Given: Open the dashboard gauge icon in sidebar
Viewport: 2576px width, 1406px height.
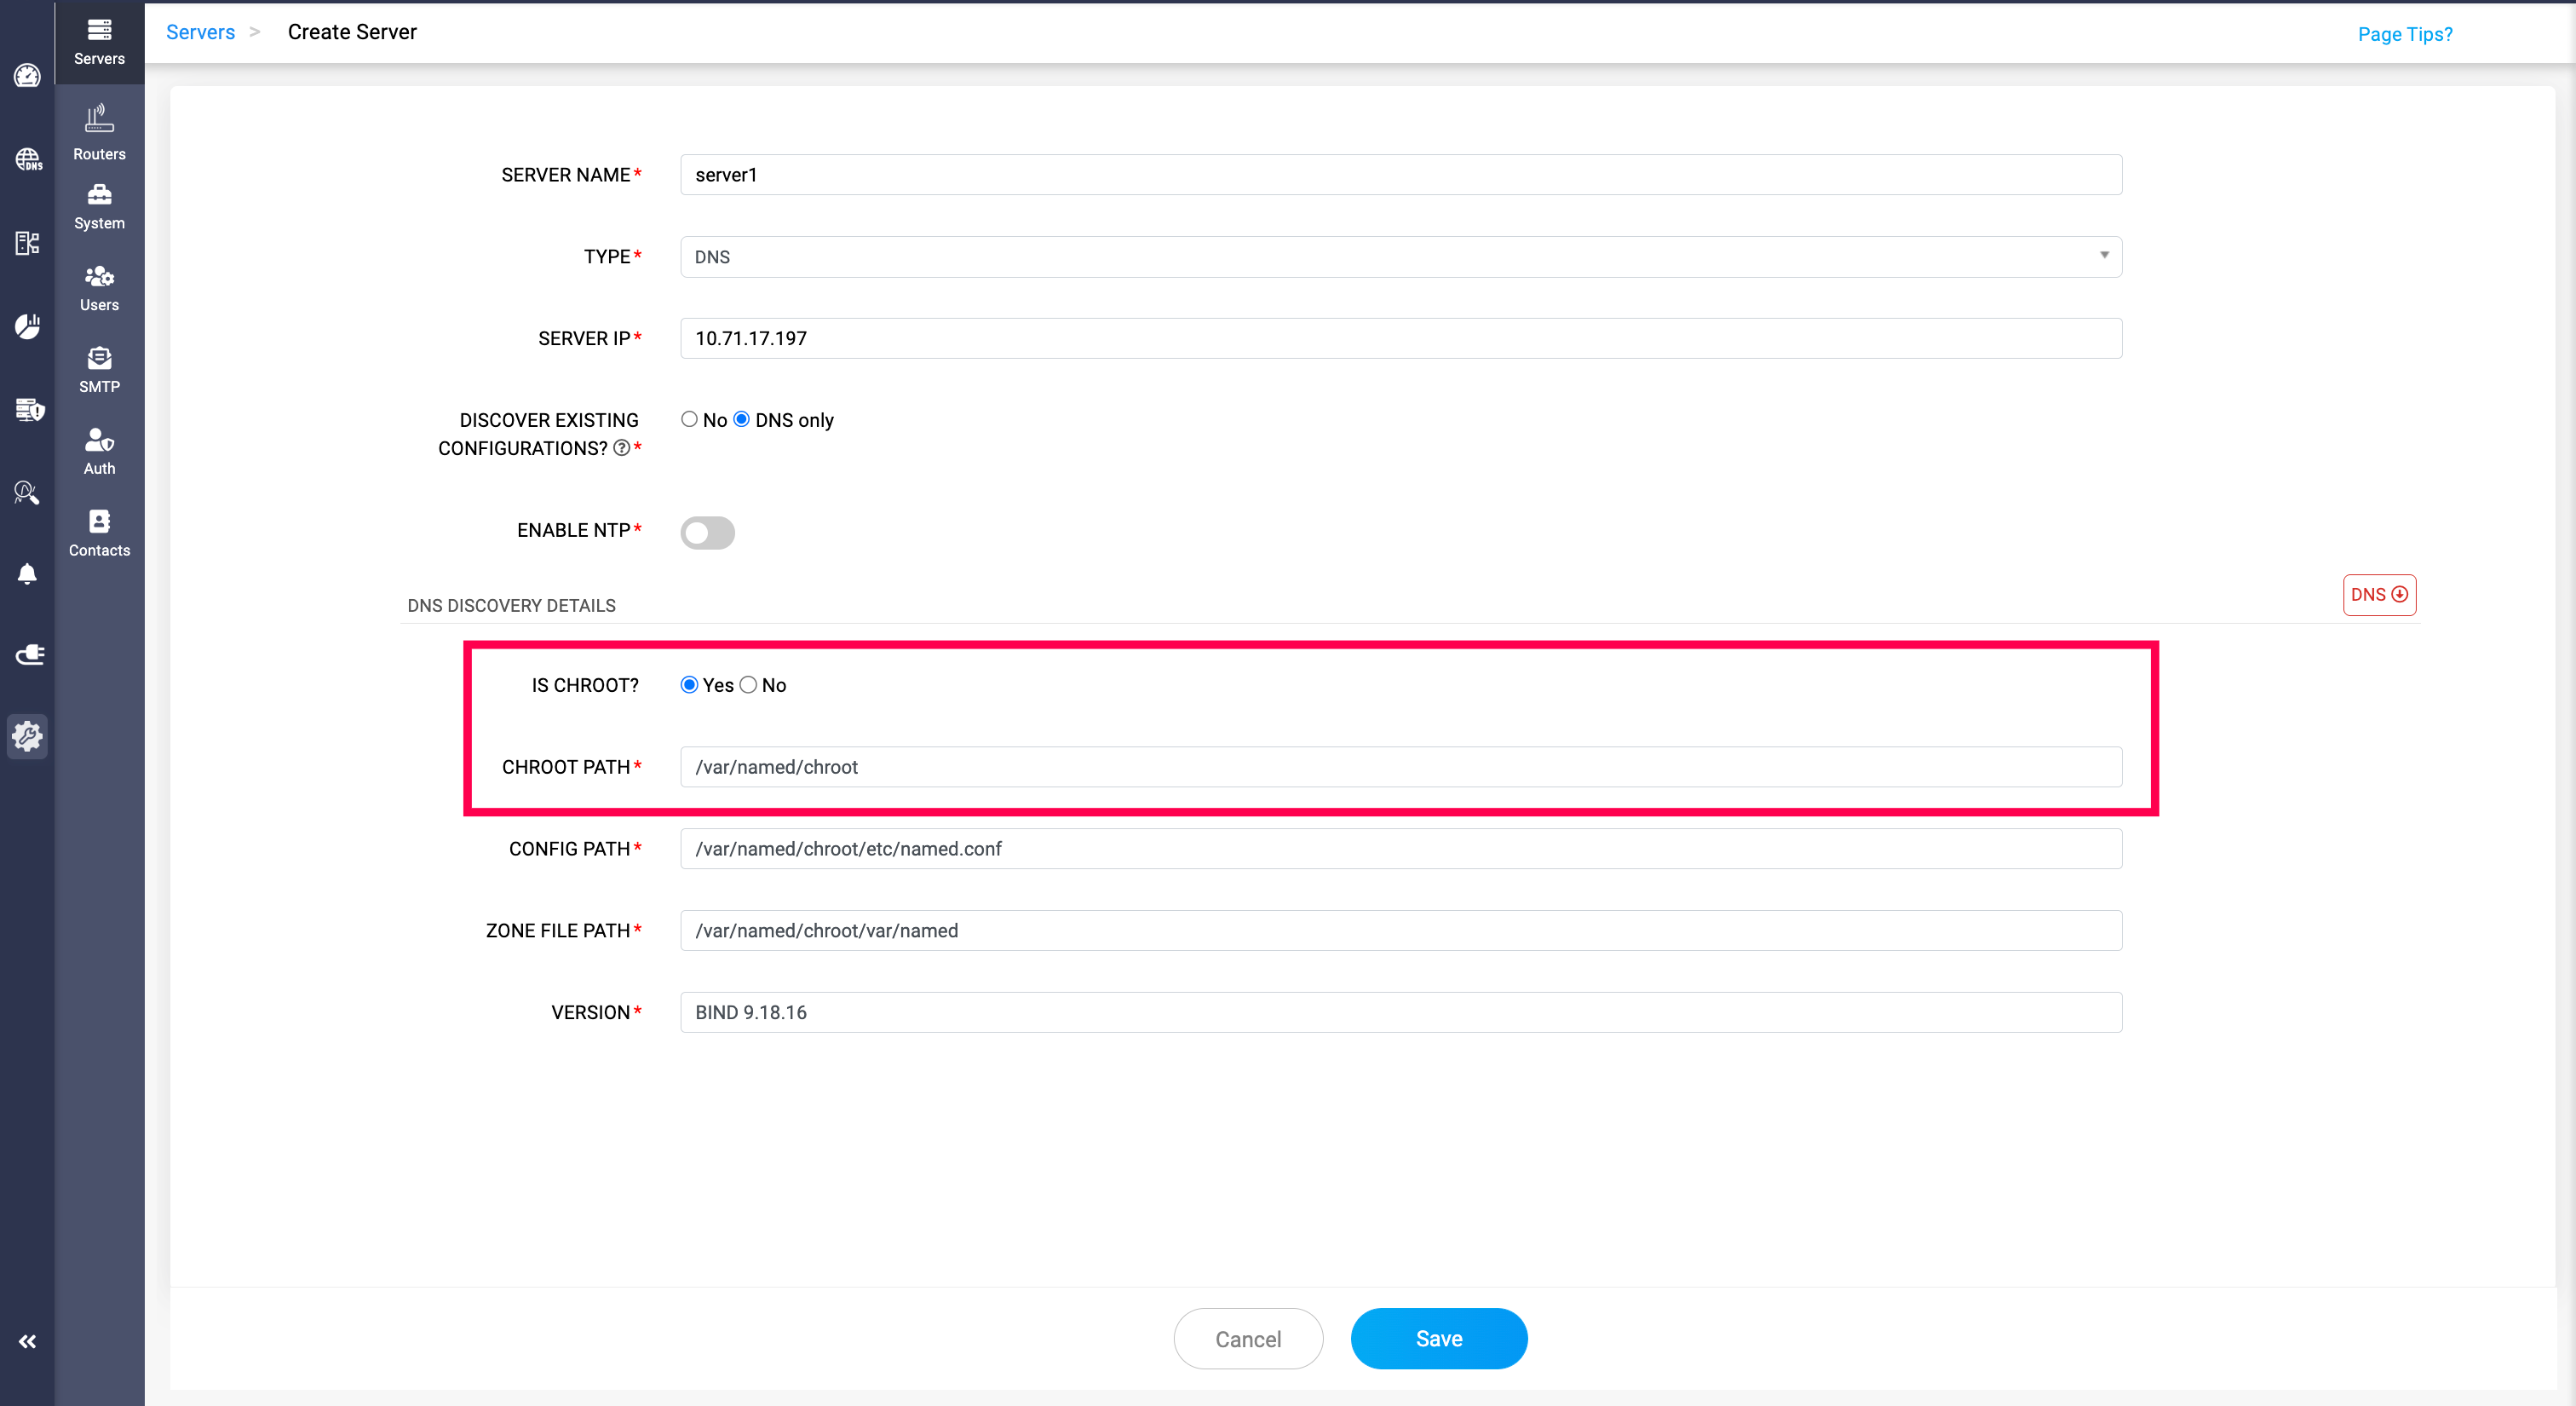Looking at the screenshot, I should pyautogui.click(x=27, y=76).
